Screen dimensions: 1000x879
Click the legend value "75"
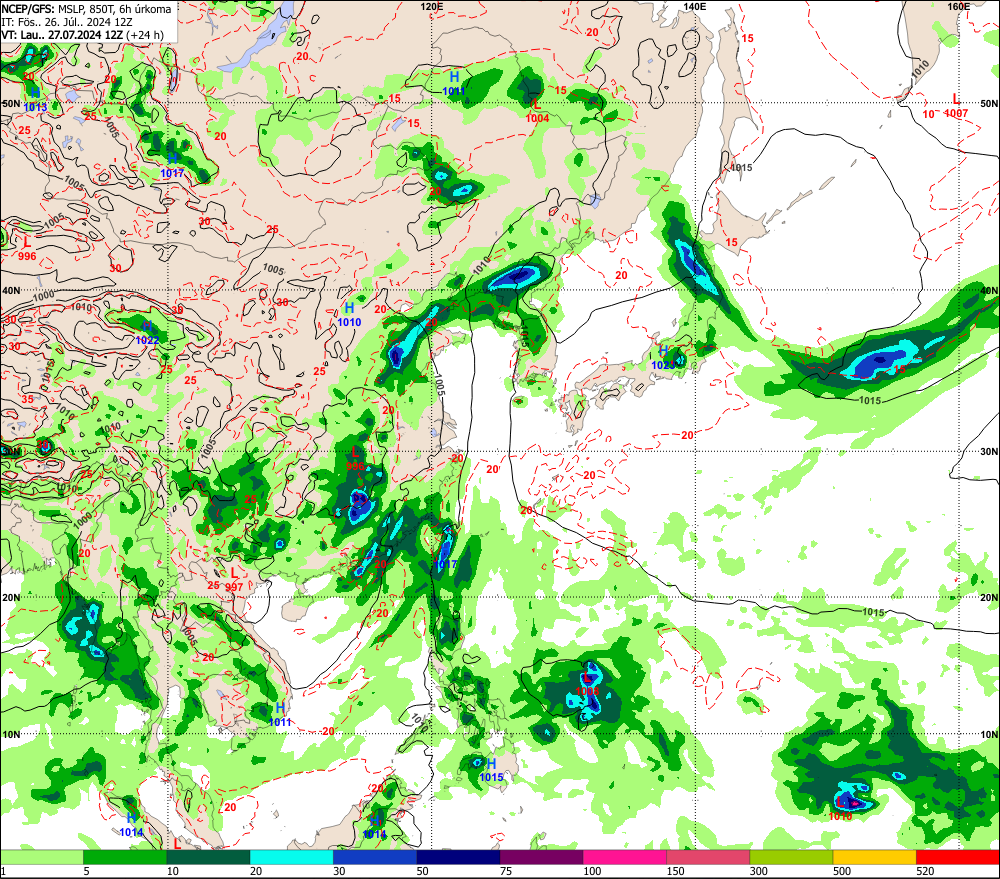(506, 871)
